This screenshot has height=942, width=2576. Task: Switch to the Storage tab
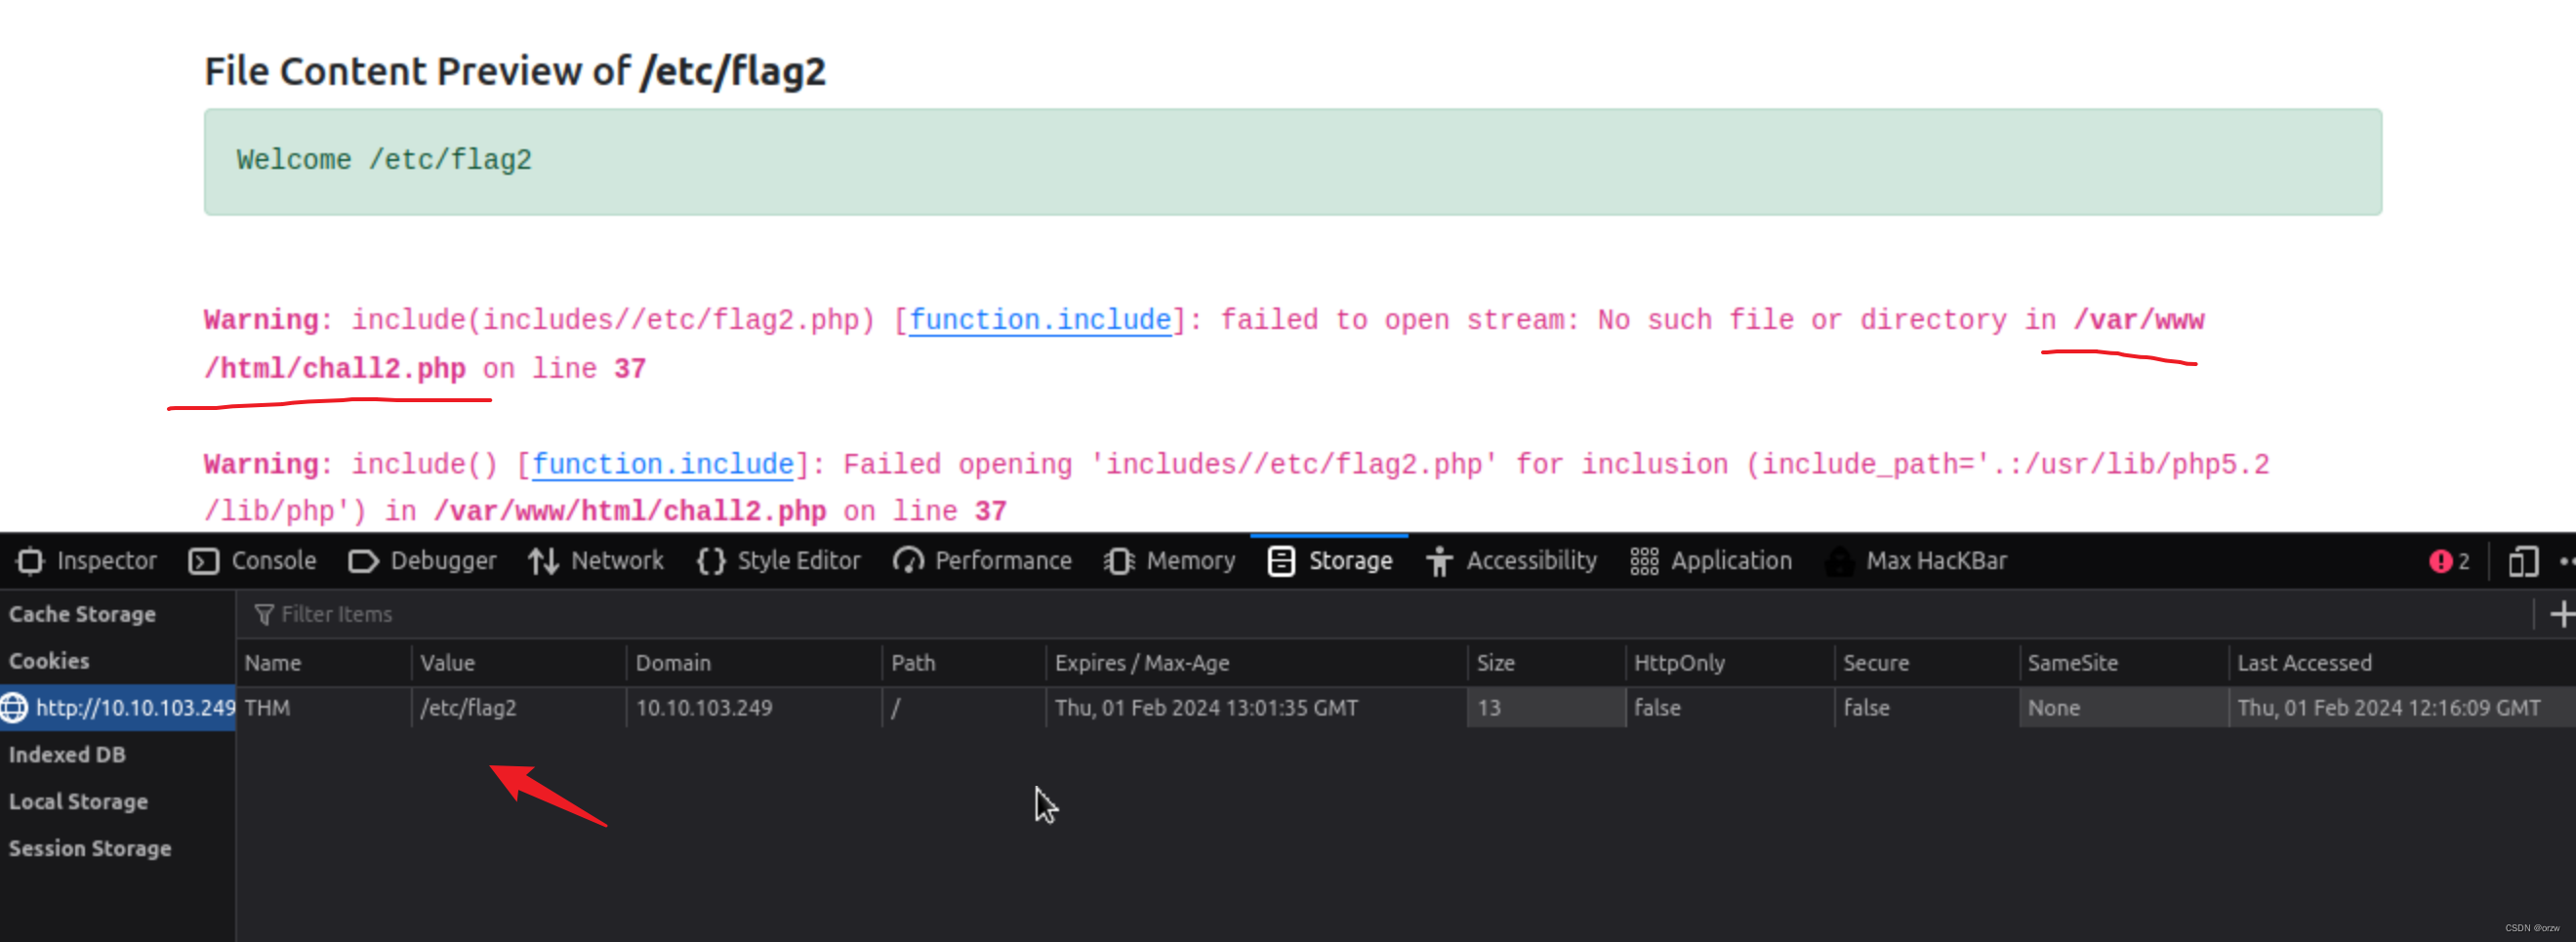coord(1330,561)
